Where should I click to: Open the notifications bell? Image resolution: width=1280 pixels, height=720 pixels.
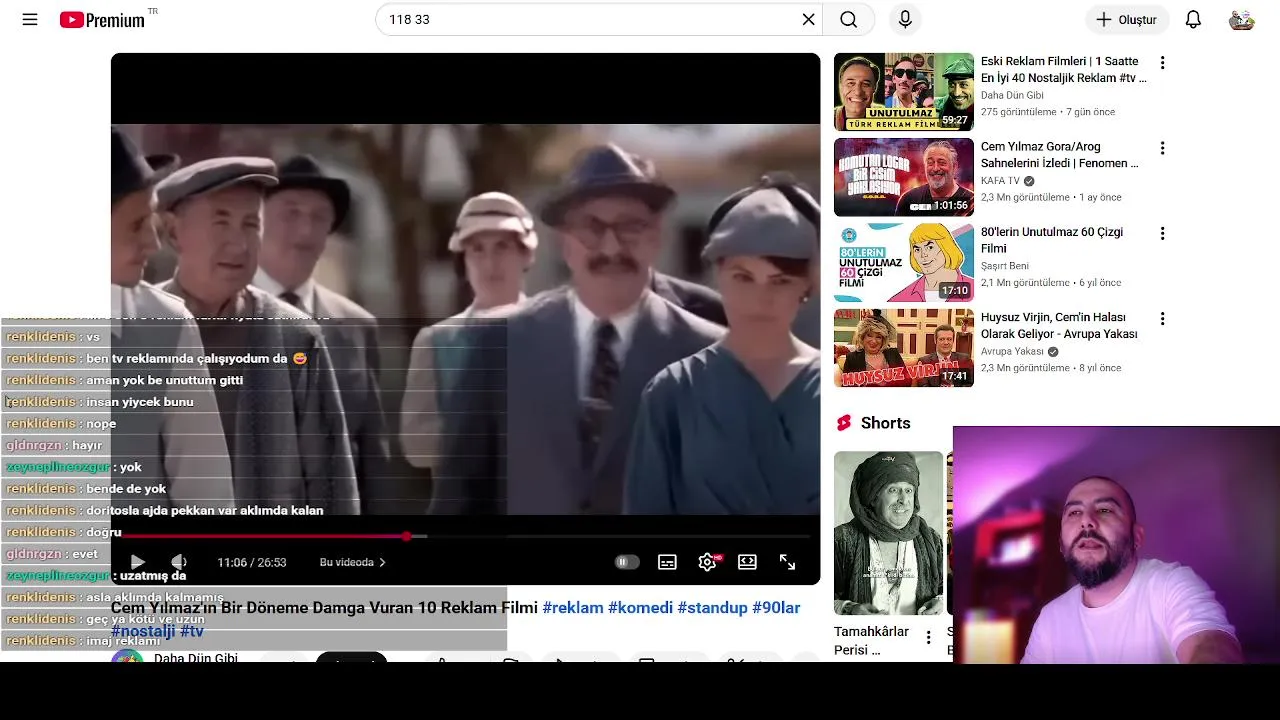[x=1193, y=20]
